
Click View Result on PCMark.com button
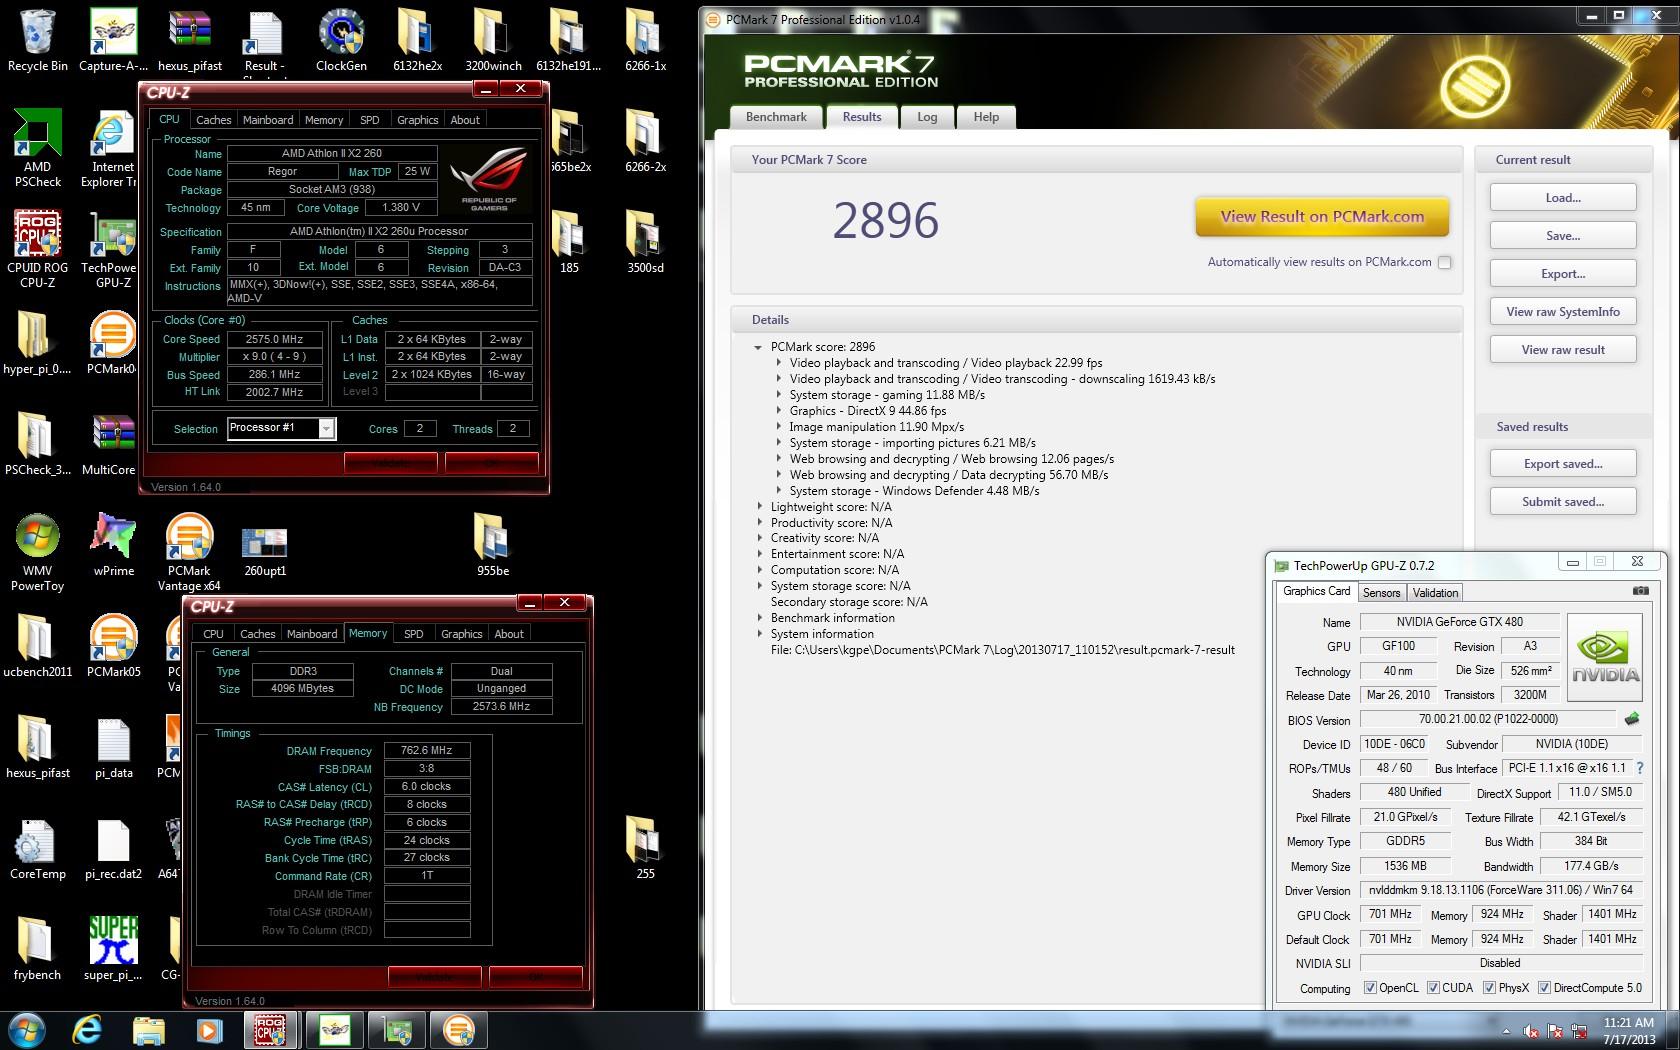(1322, 217)
